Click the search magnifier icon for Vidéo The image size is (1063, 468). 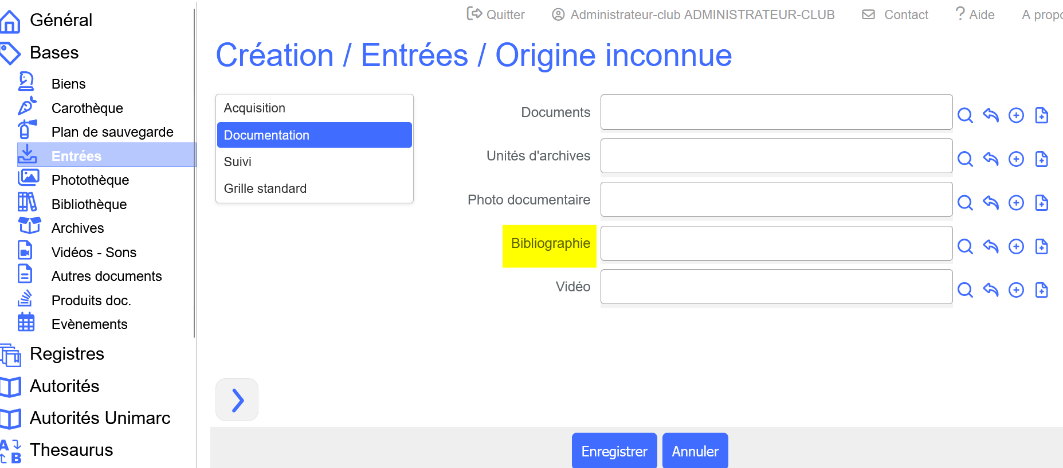coord(965,290)
